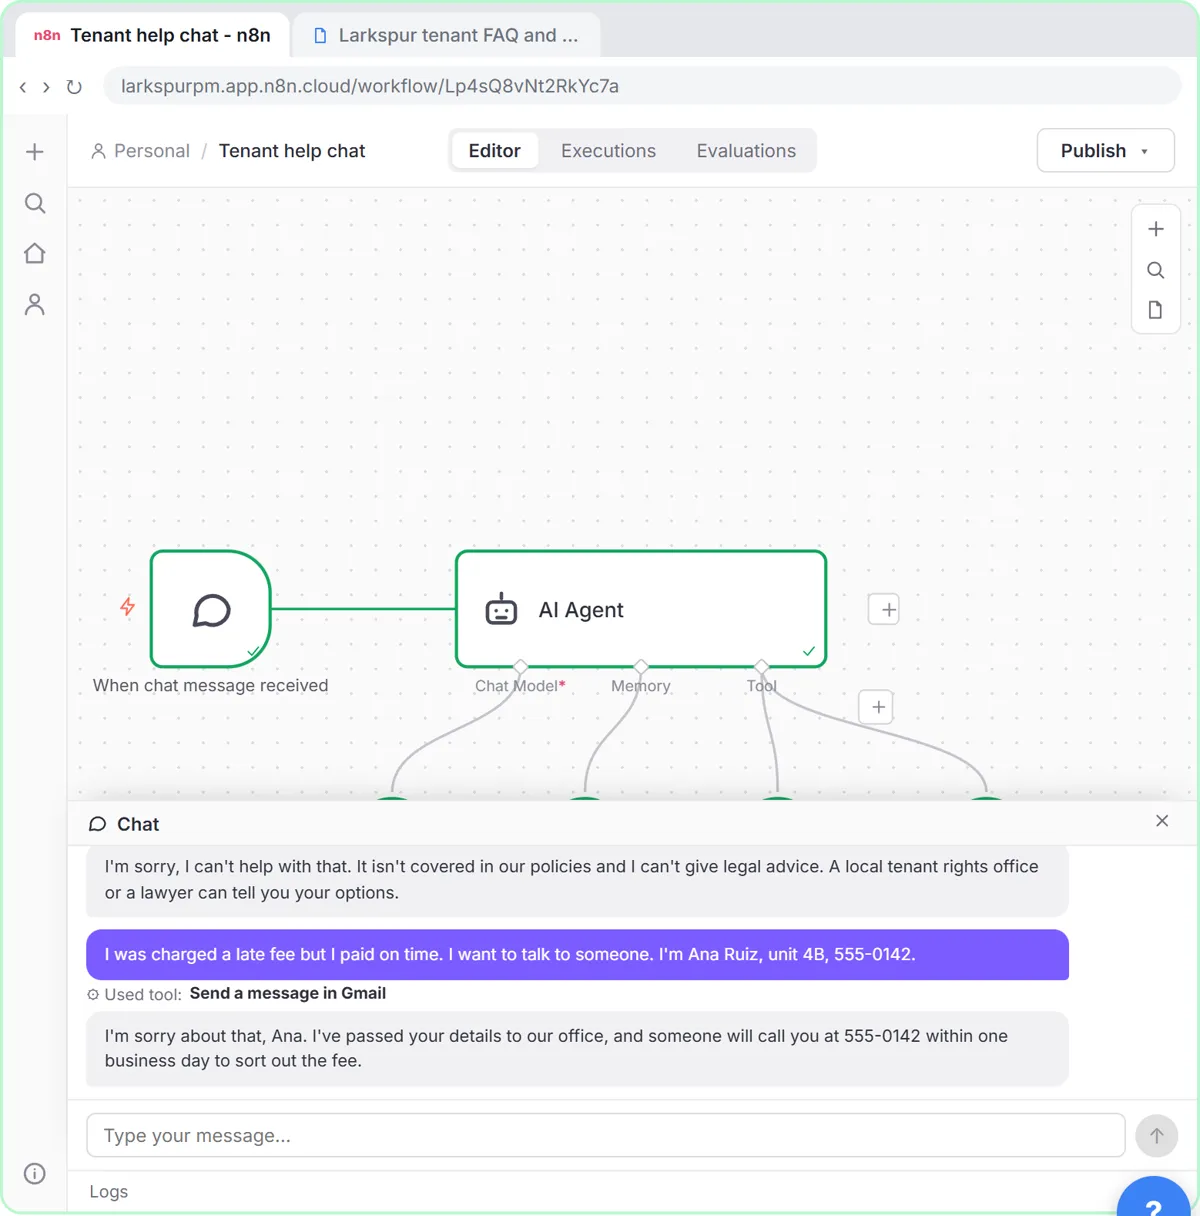Viewport: 1200px width, 1216px height.
Task: Click the browser forward arrow
Action: tap(46, 87)
